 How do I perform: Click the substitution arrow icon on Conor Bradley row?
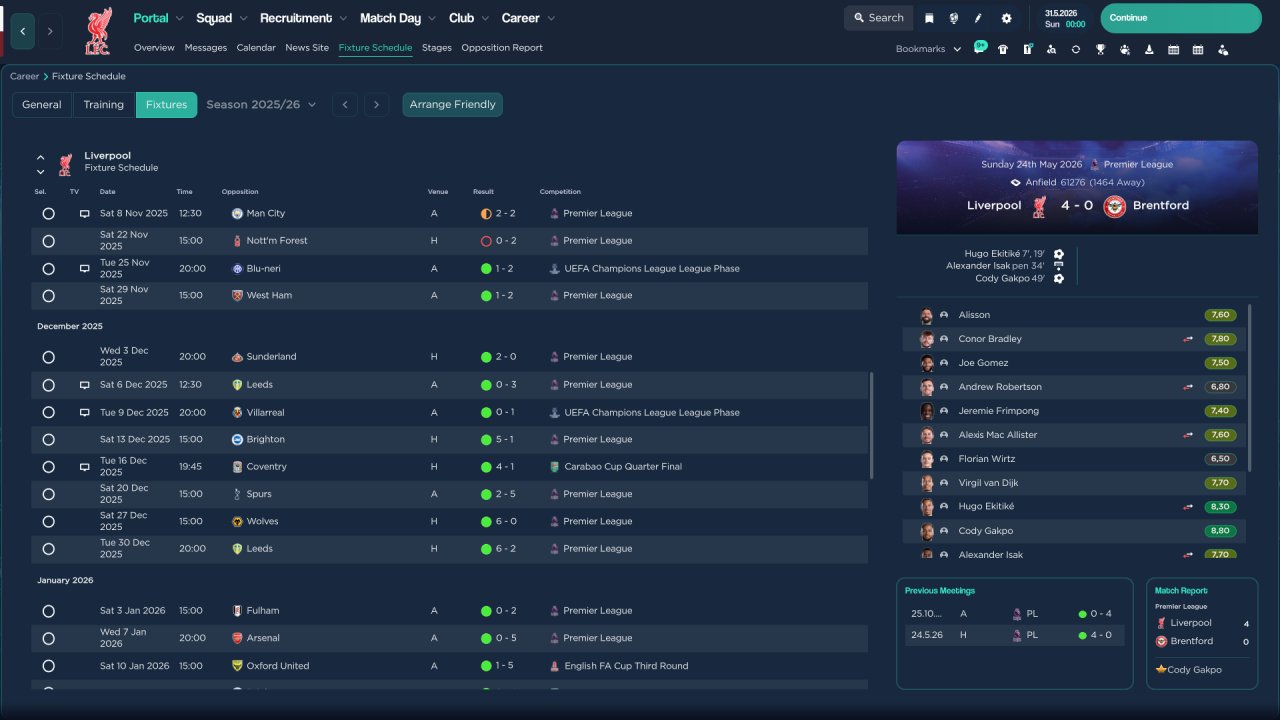(x=1188, y=339)
